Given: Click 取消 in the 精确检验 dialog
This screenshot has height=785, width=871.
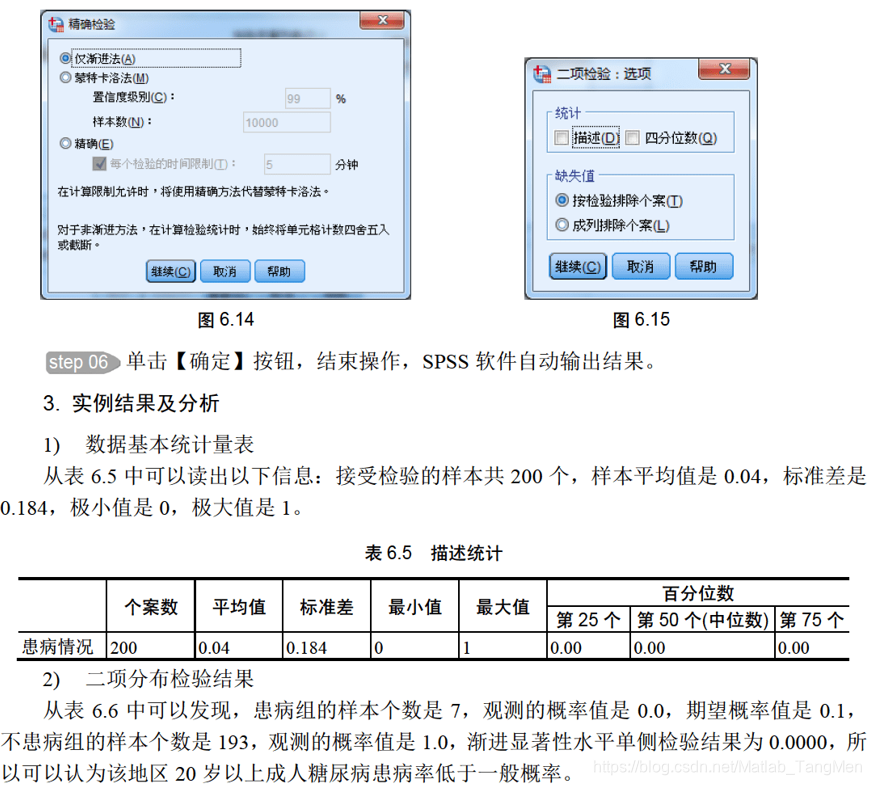Looking at the screenshot, I should click(x=225, y=271).
